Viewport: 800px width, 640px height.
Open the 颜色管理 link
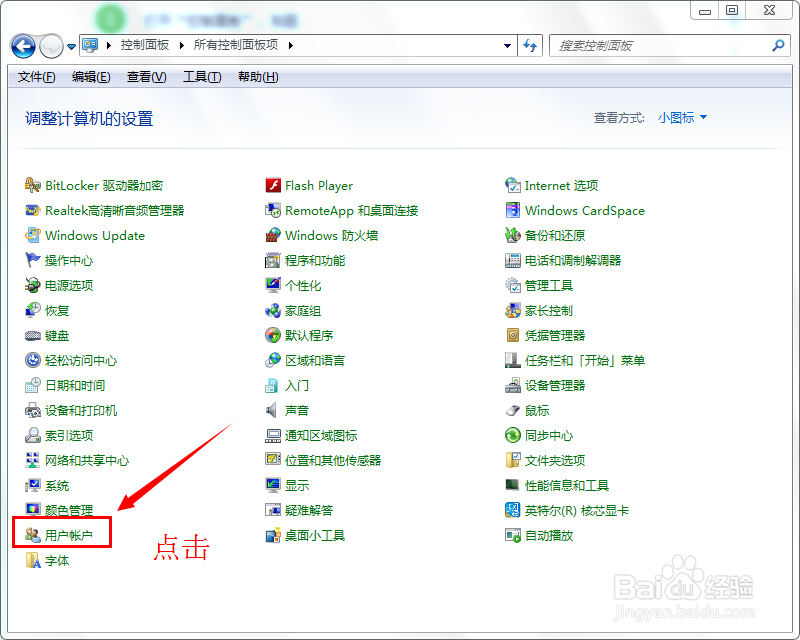[69, 510]
